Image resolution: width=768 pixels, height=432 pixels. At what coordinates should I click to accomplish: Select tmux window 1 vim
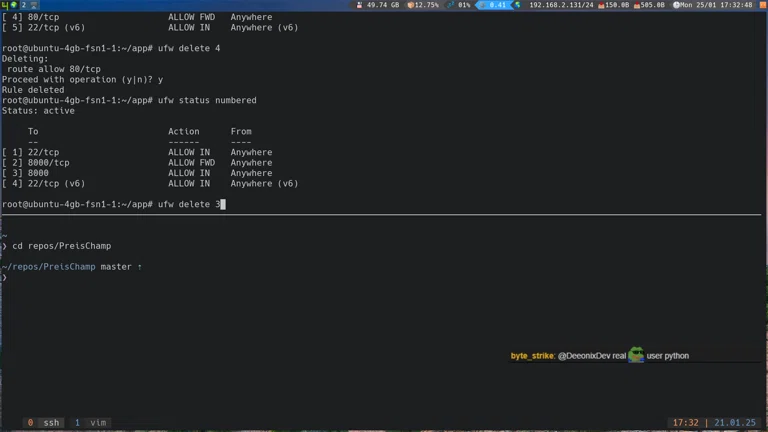tap(91, 423)
